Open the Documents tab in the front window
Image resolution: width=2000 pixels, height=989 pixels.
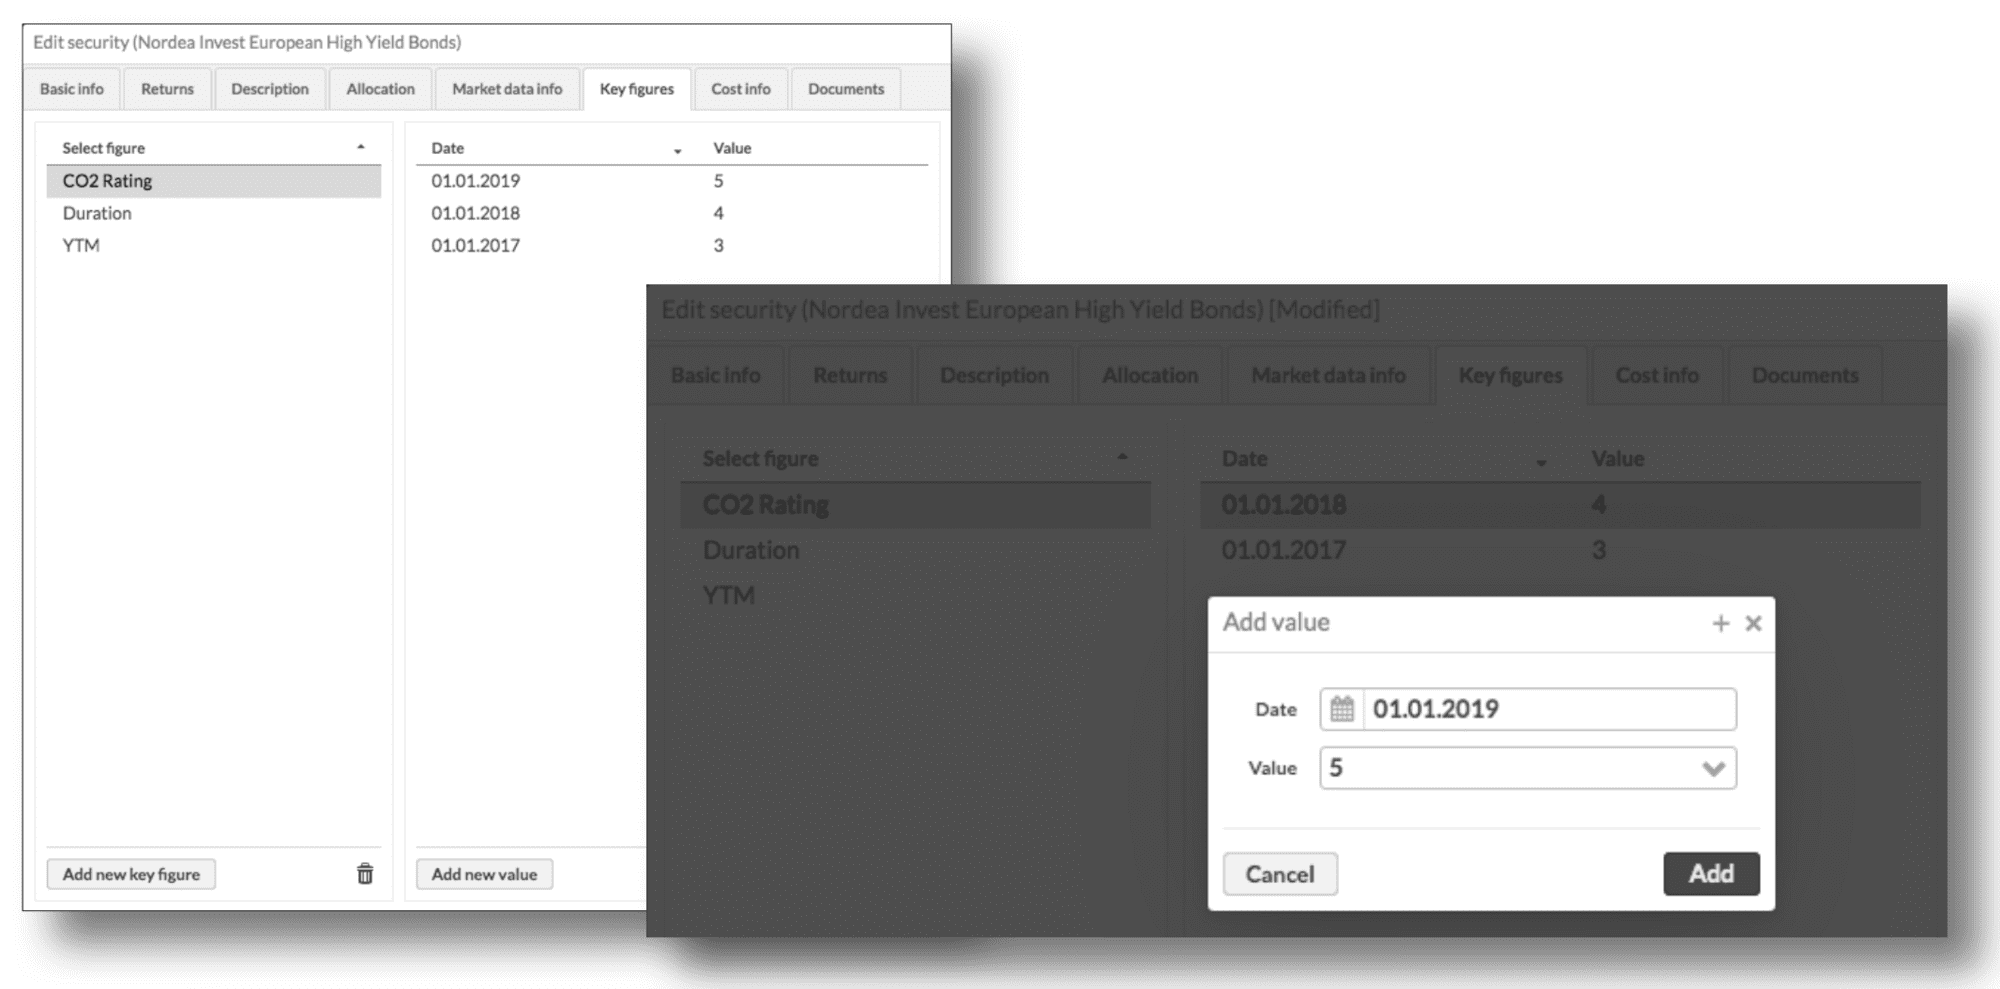pos(846,89)
